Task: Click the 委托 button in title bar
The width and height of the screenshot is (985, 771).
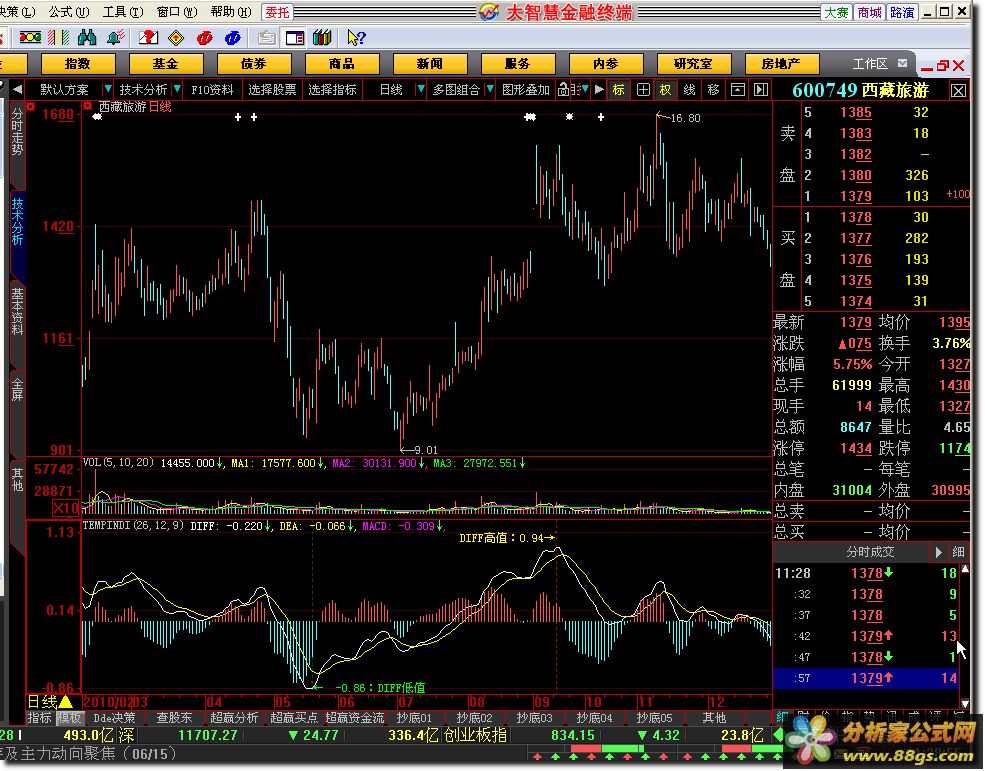Action: pyautogui.click(x=277, y=12)
